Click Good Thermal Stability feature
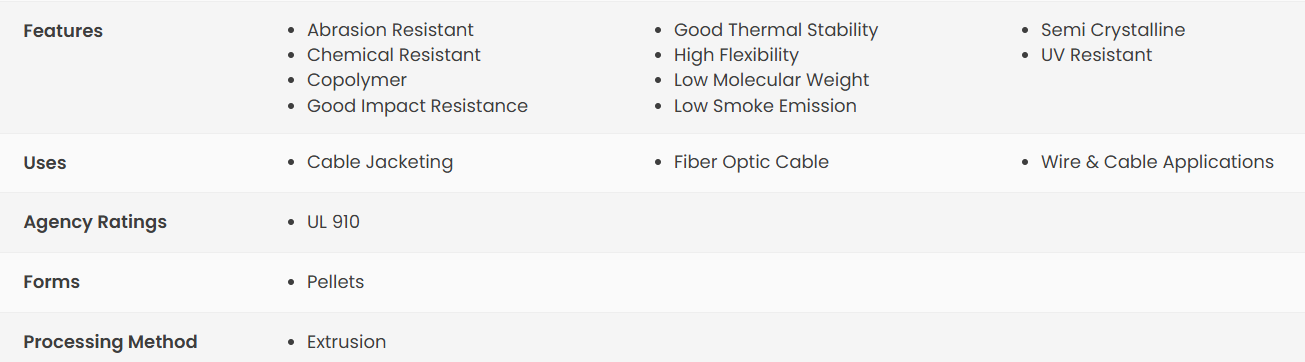Screen dimensions: 1305x362 pos(776,30)
